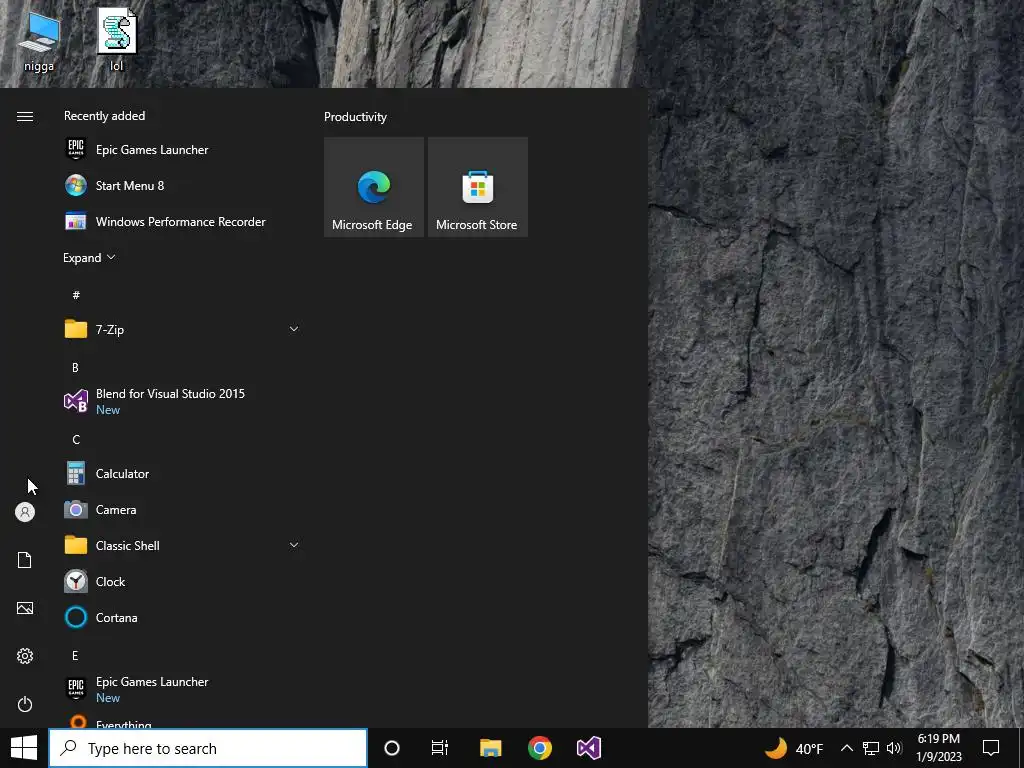
Task: Open Epic Games Launcher under letter E
Action: pyautogui.click(x=182, y=689)
